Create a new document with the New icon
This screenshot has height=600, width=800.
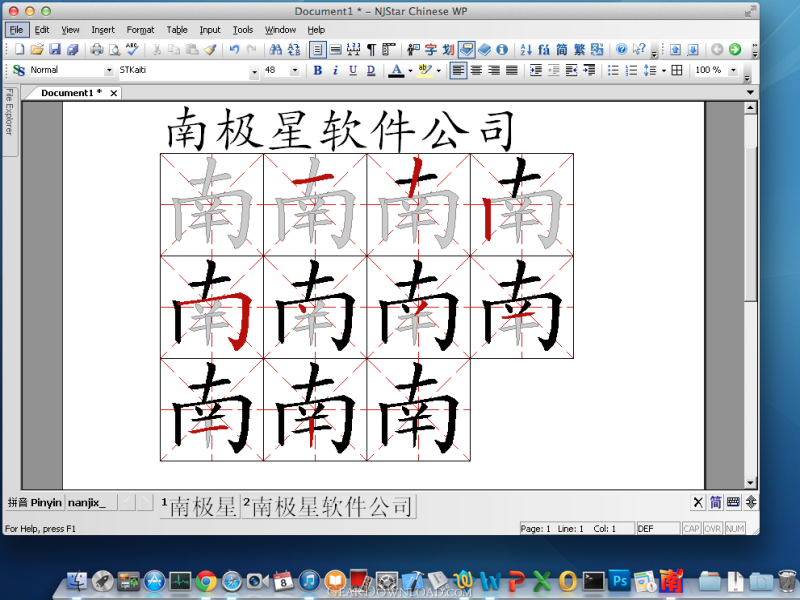tap(19, 49)
